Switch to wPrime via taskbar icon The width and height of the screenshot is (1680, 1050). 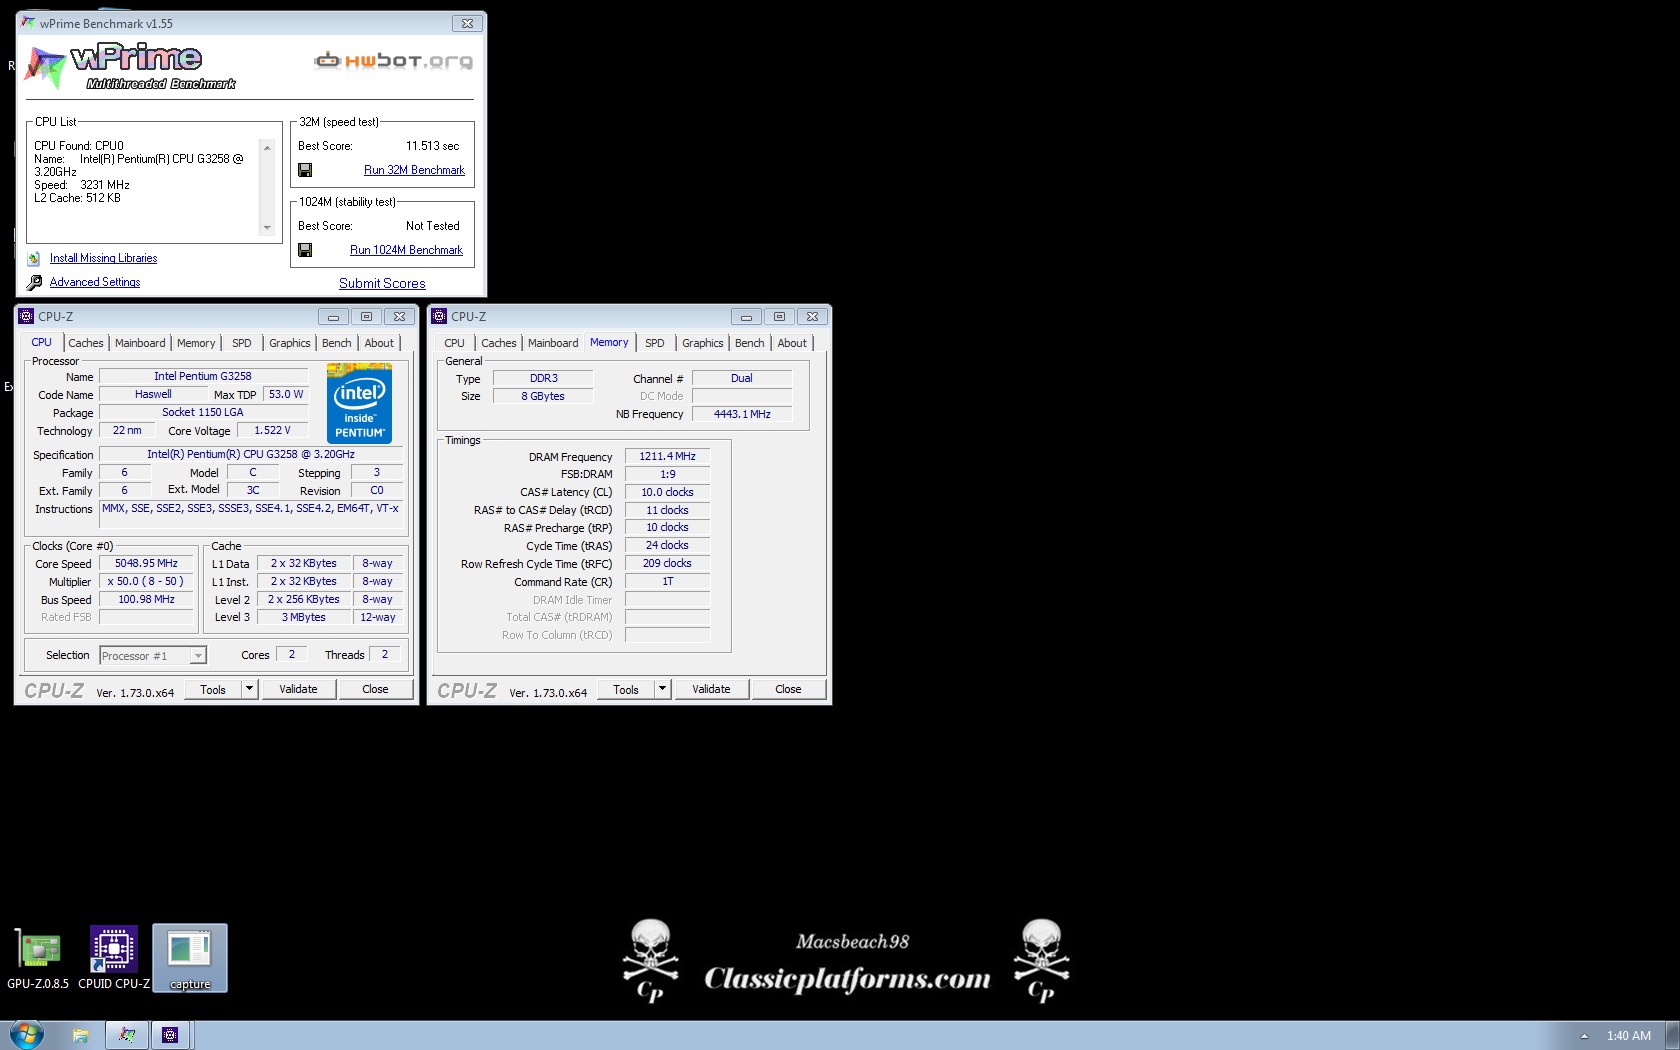click(127, 1035)
